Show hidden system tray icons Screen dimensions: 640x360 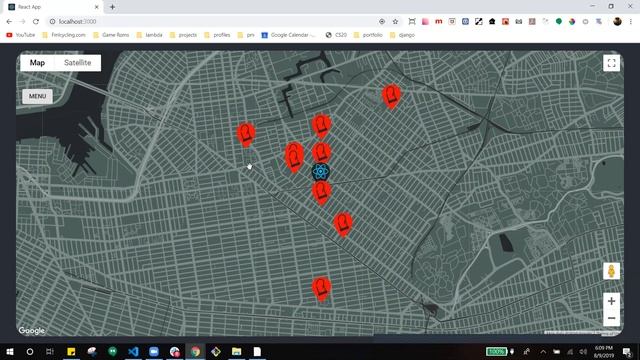543,351
